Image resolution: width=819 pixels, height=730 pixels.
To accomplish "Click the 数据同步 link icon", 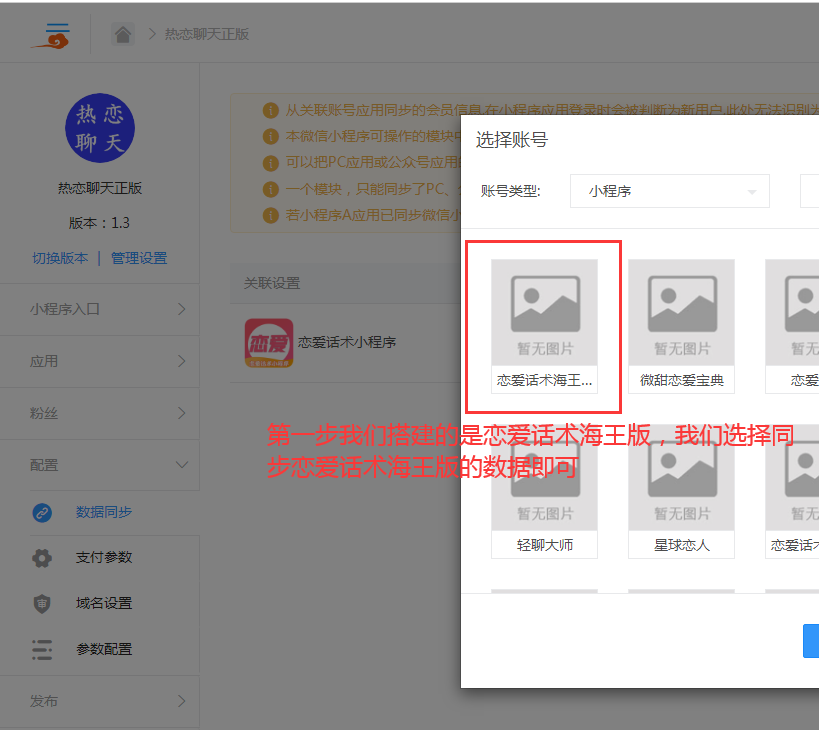I will [42, 513].
